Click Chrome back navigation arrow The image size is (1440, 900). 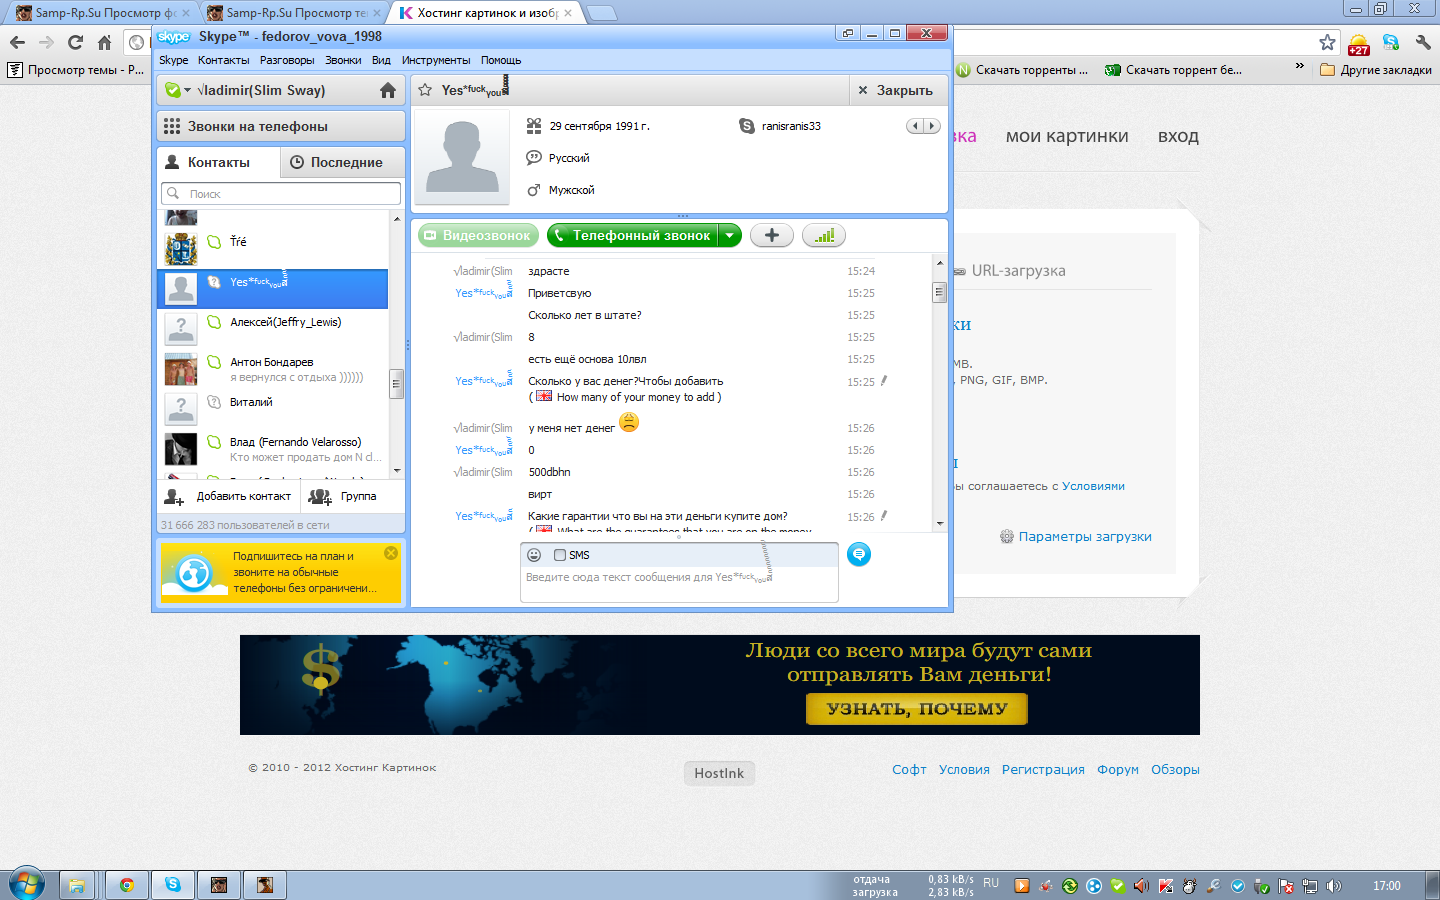click(17, 42)
